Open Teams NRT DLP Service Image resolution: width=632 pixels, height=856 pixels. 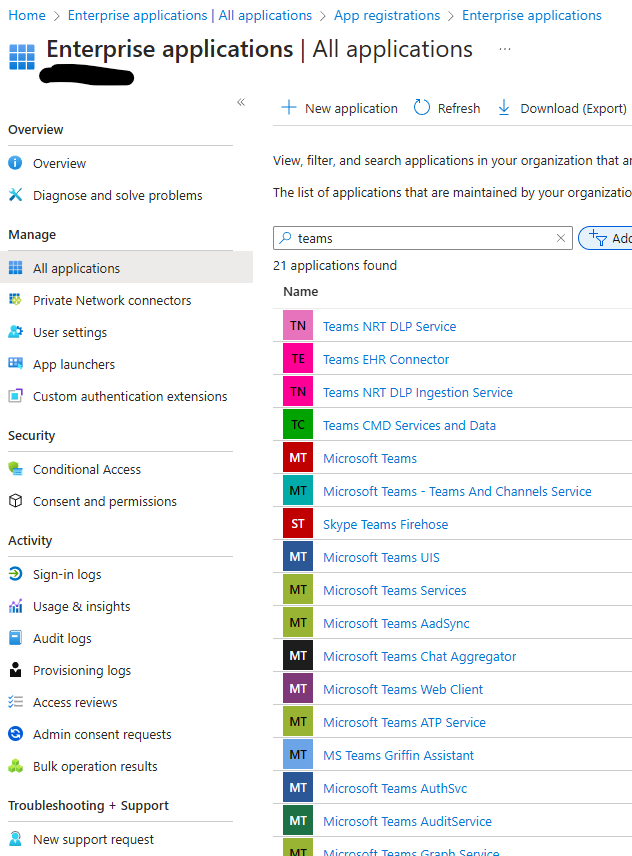(x=389, y=326)
